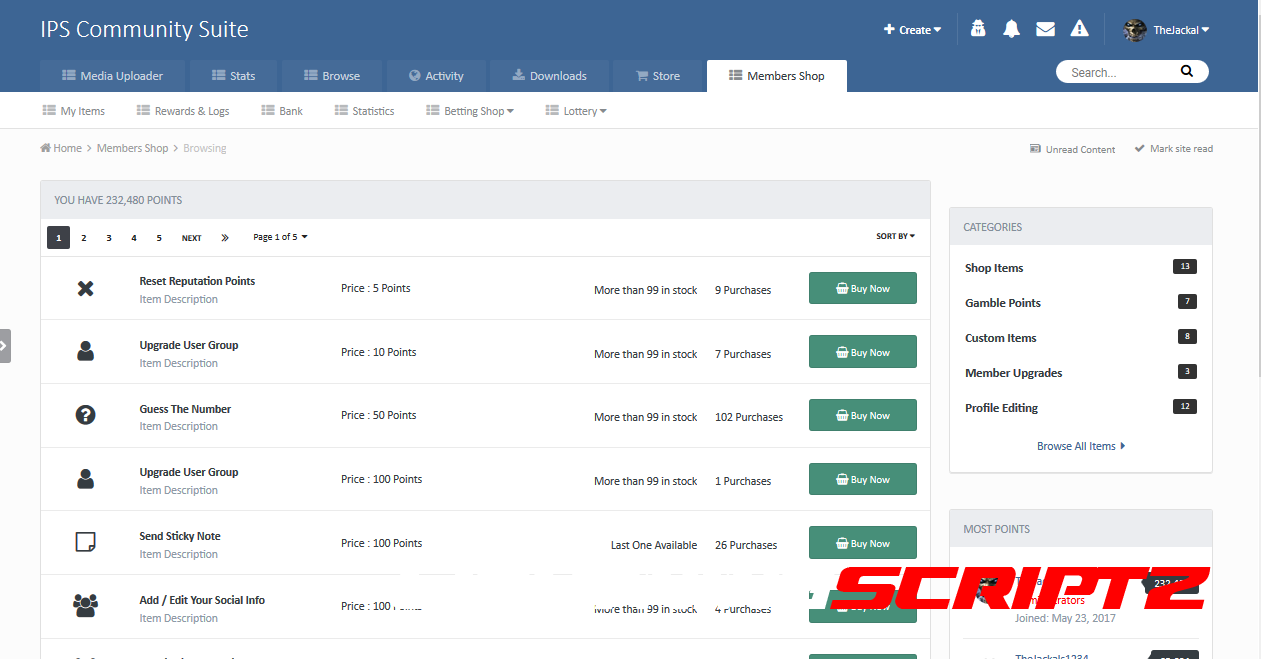The height and width of the screenshot is (659, 1261).
Task: Open the Create dropdown menu
Action: click(912, 30)
